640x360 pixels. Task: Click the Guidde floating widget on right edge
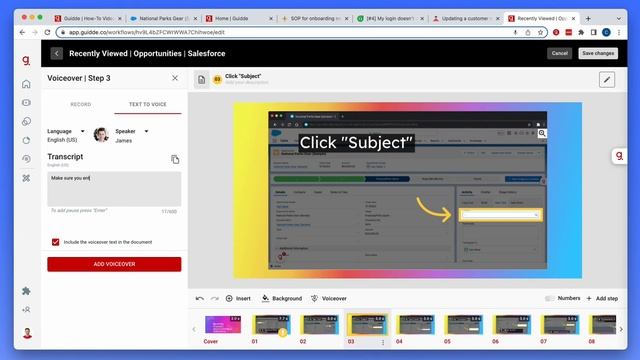619,156
